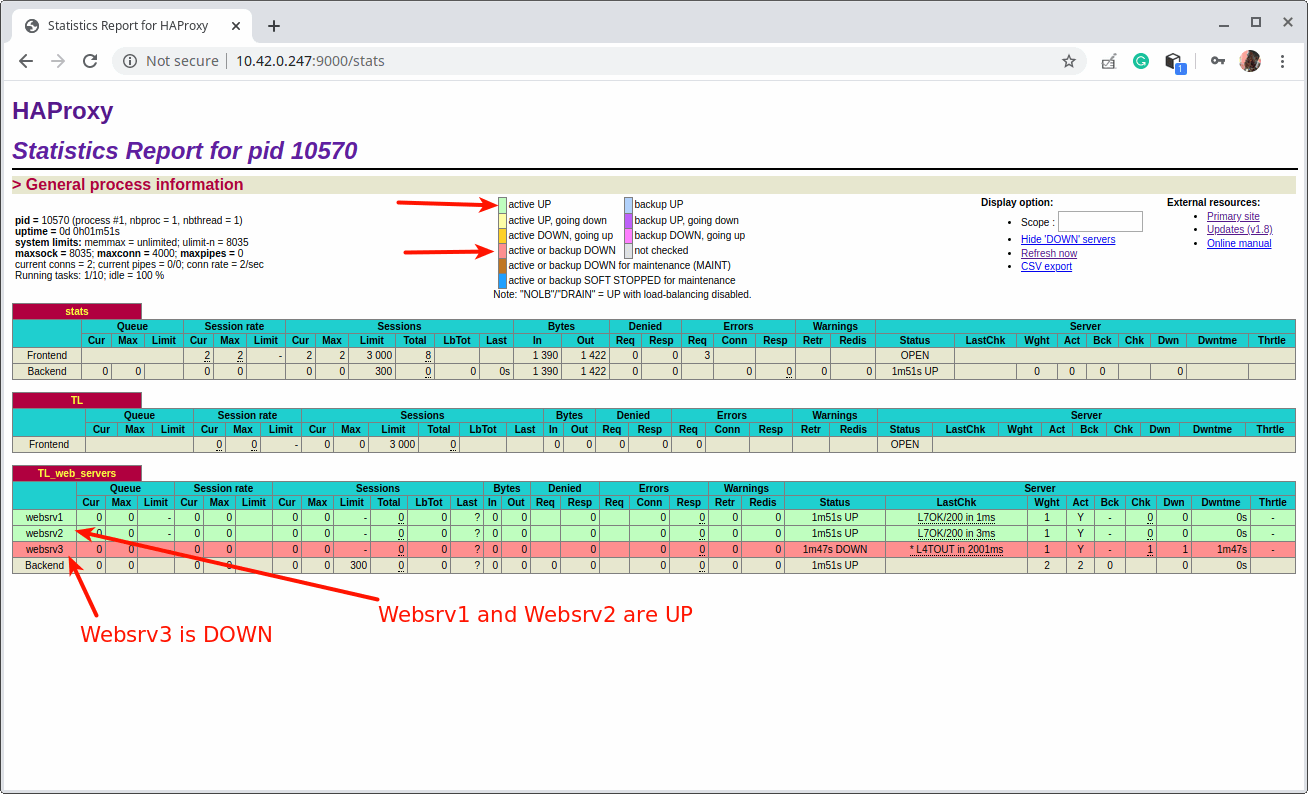Open the user profile avatar

point(1250,61)
